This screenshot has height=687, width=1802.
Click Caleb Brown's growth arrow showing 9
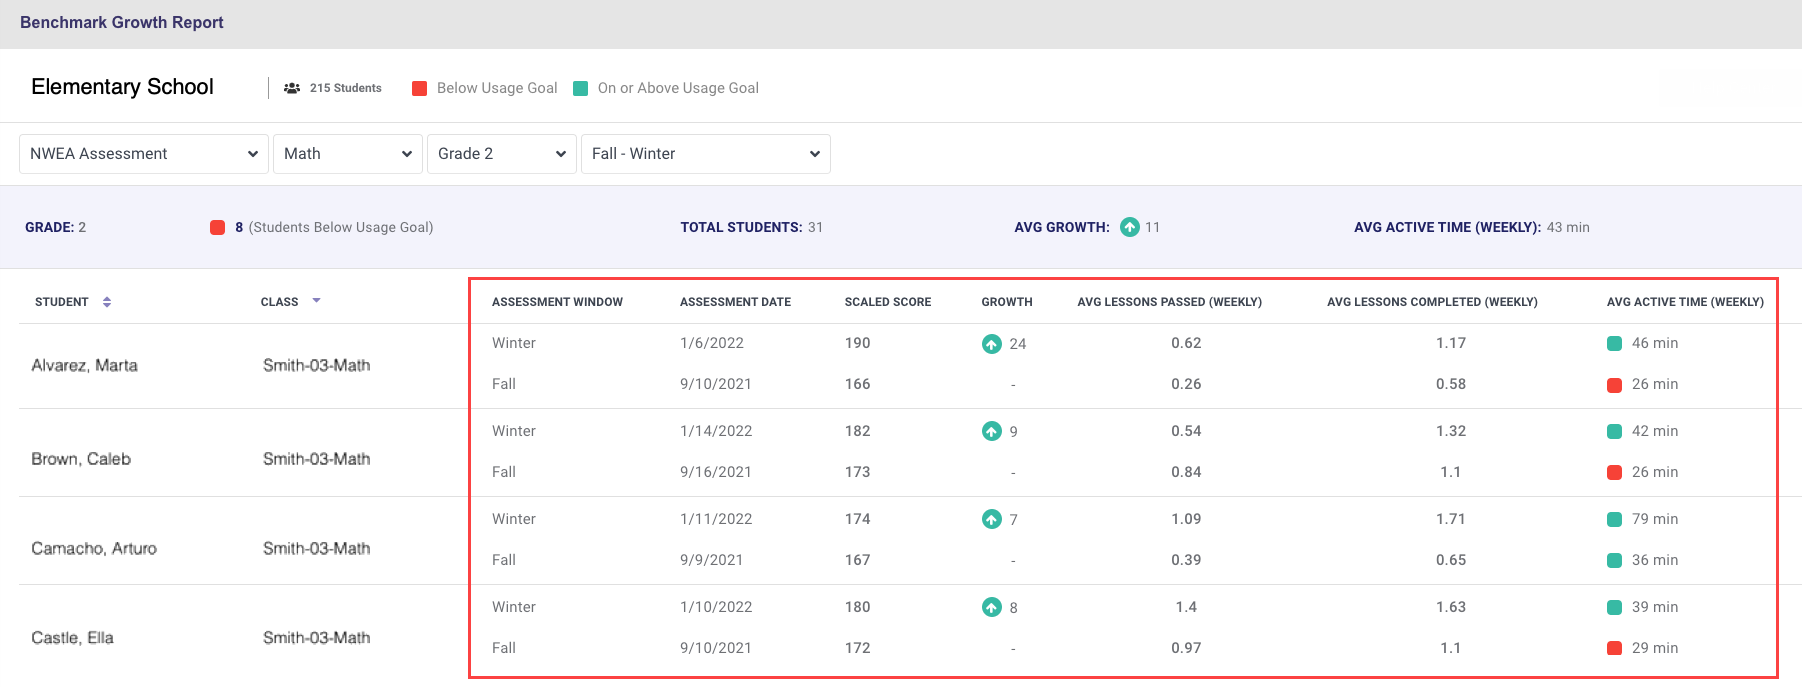click(x=991, y=431)
